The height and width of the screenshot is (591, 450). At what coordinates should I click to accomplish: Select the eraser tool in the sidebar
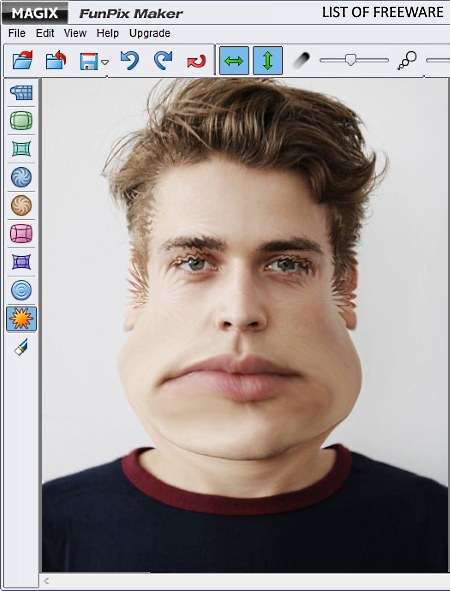[21, 347]
